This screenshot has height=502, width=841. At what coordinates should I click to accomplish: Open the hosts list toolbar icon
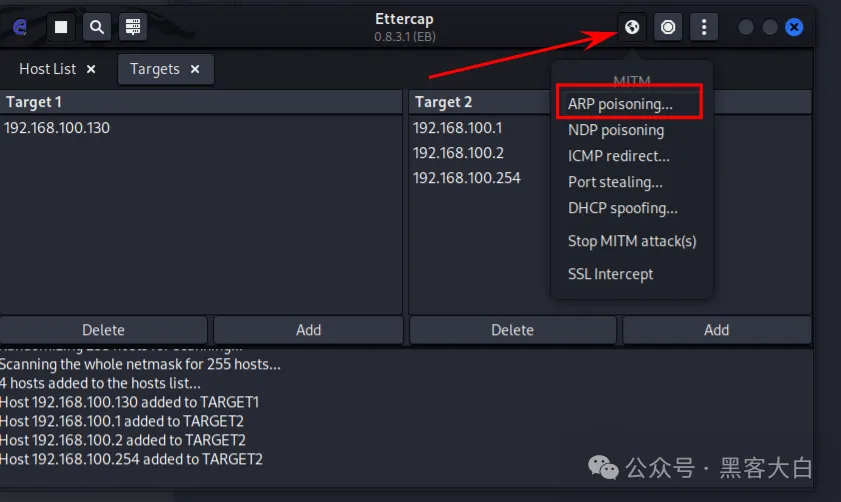132,27
